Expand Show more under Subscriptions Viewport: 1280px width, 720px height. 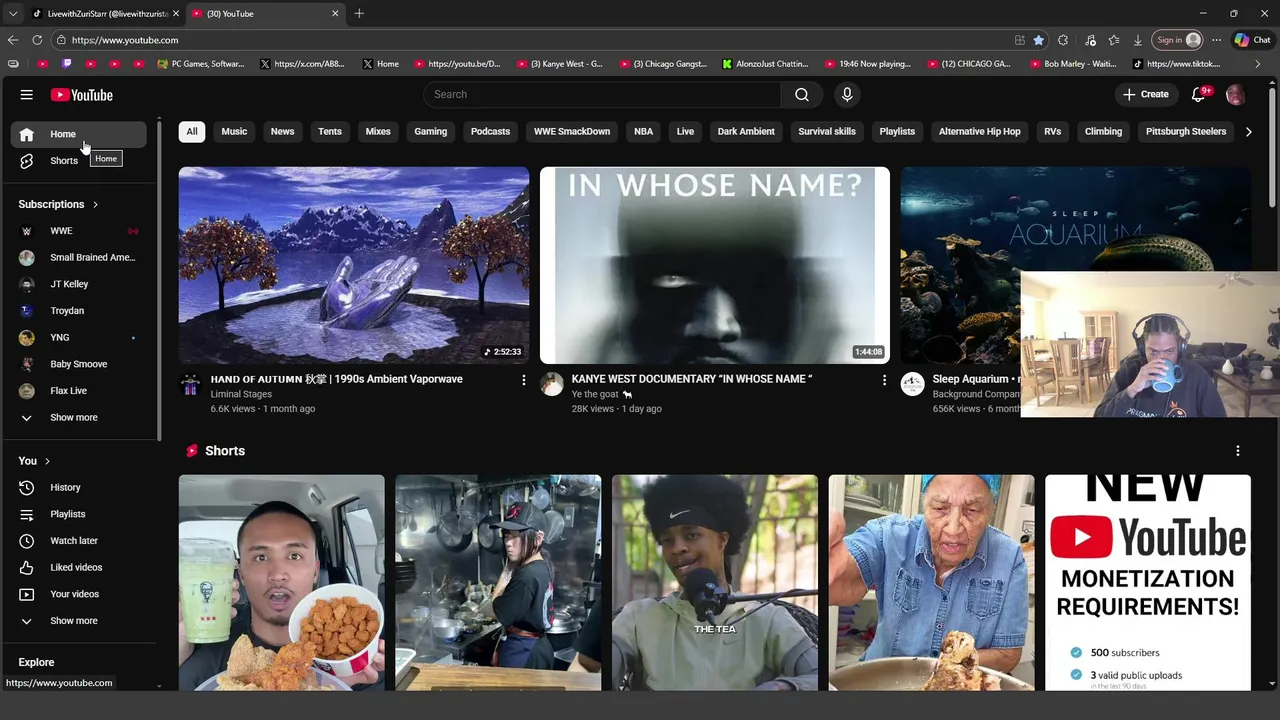pos(80,417)
